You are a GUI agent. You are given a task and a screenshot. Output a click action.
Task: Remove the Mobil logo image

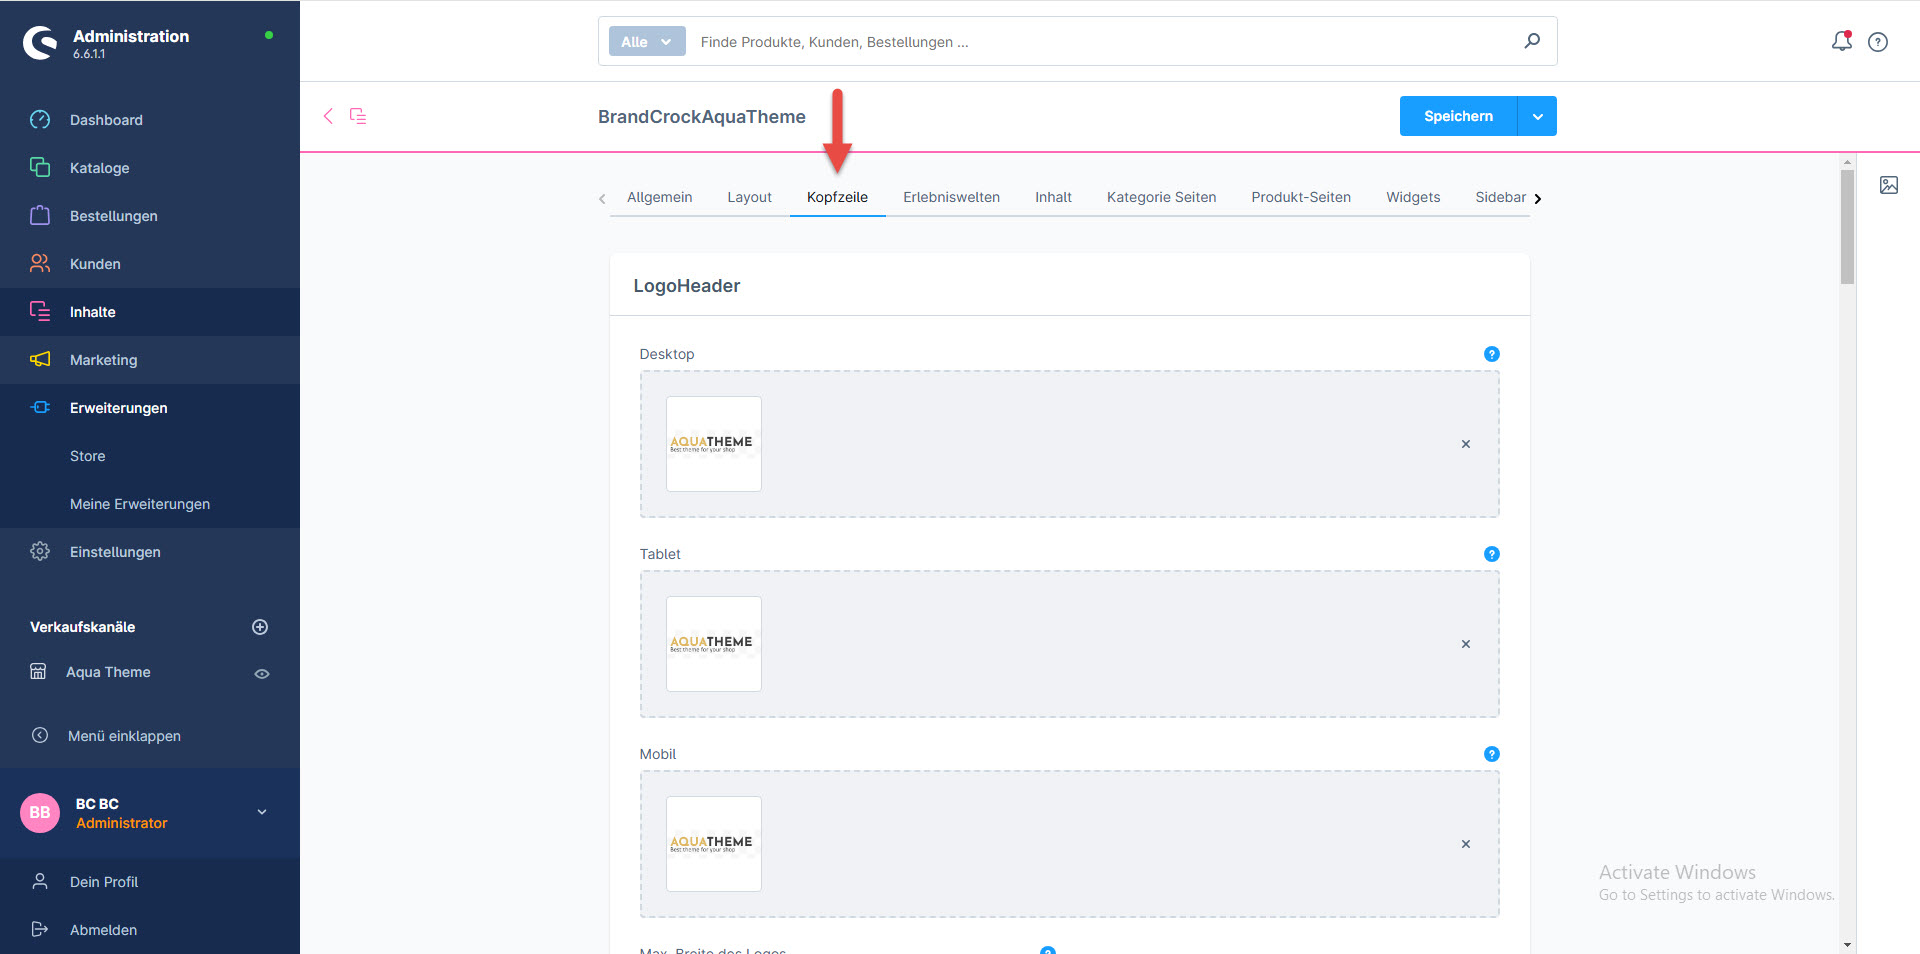(1465, 844)
